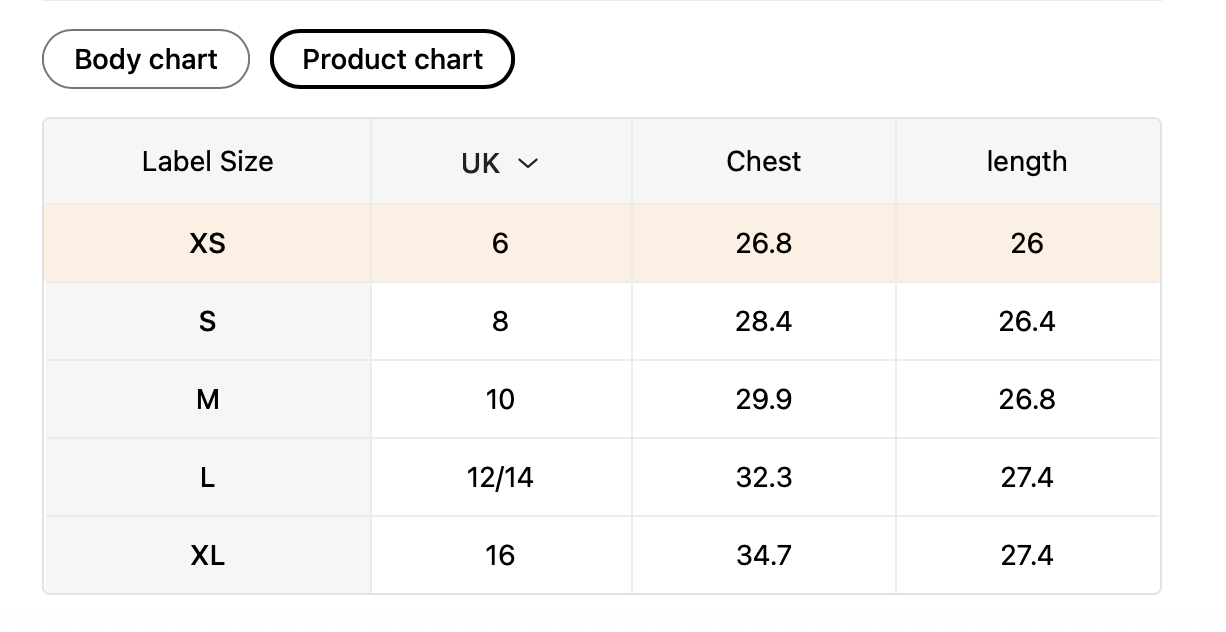The width and height of the screenshot is (1226, 632).
Task: Select the XL size row label
Action: [x=207, y=555]
